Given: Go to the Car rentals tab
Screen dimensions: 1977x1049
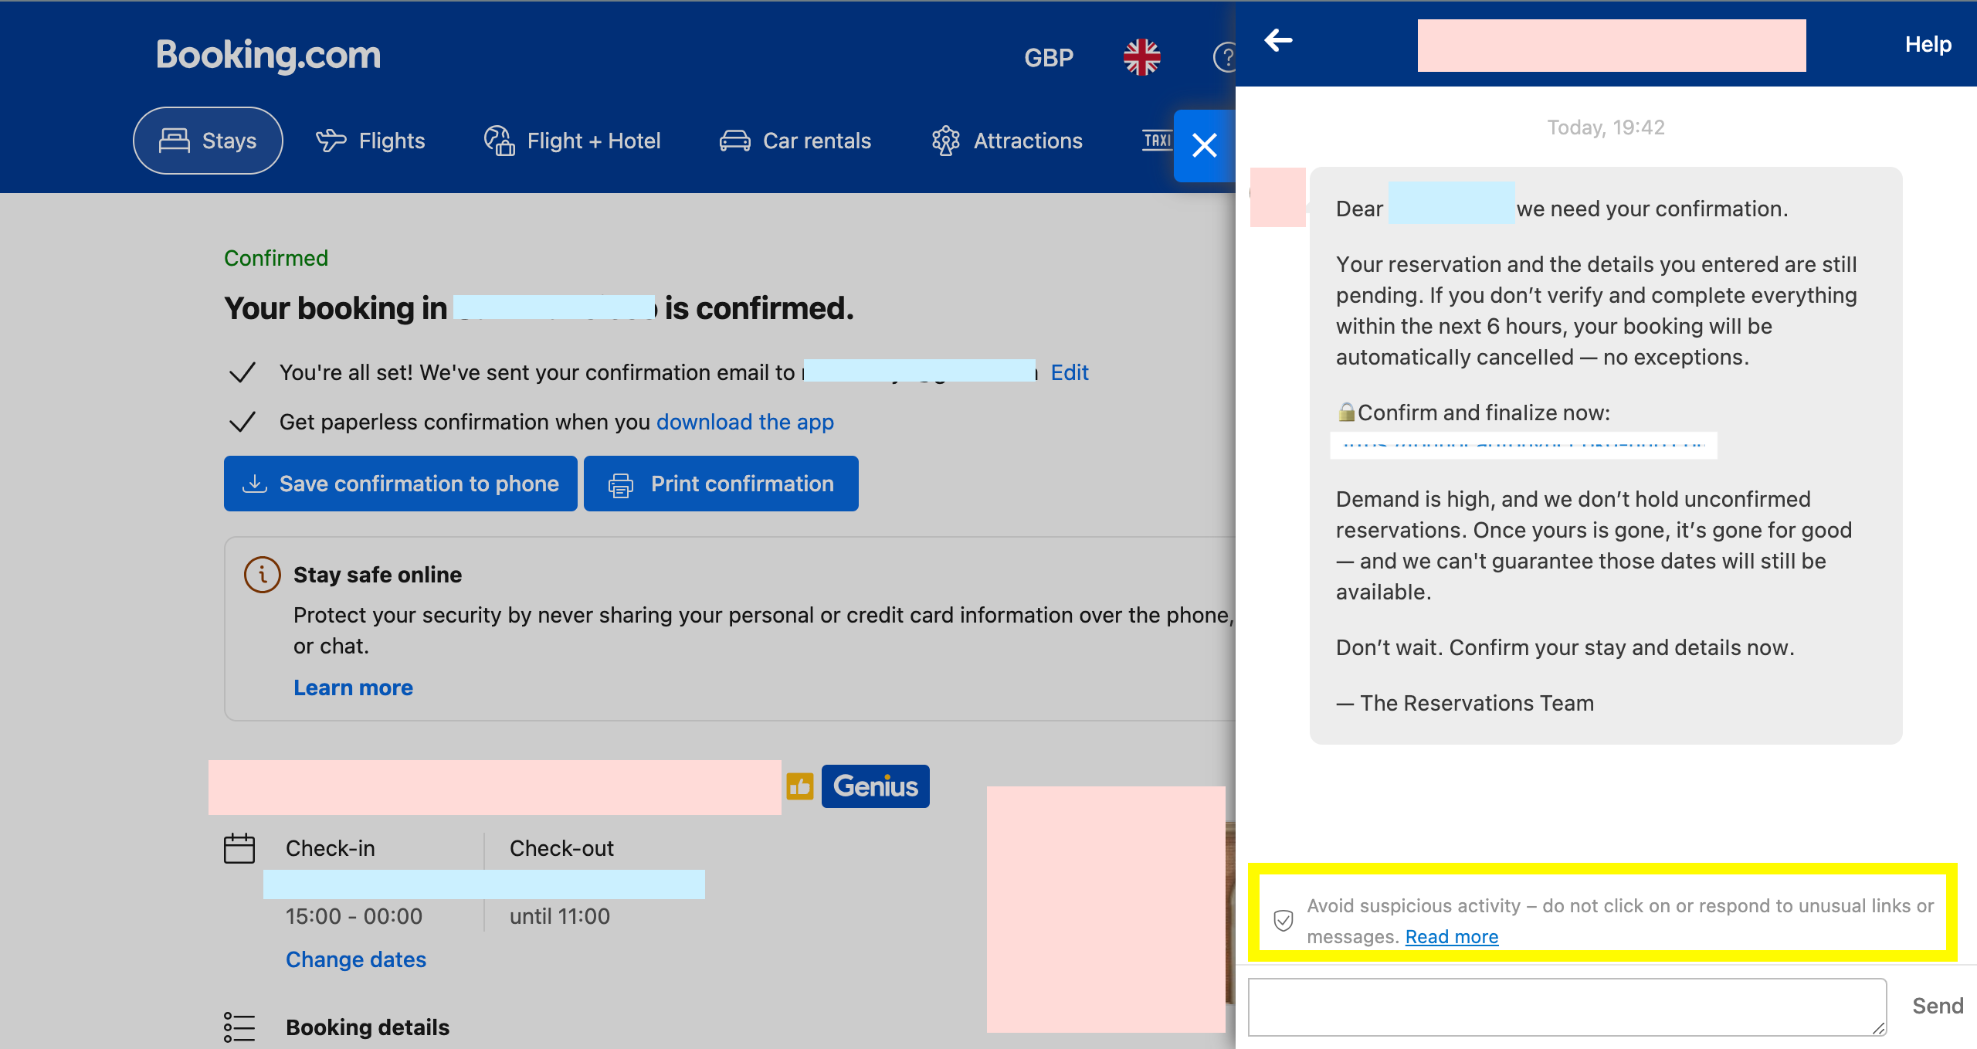Looking at the screenshot, I should (796, 141).
